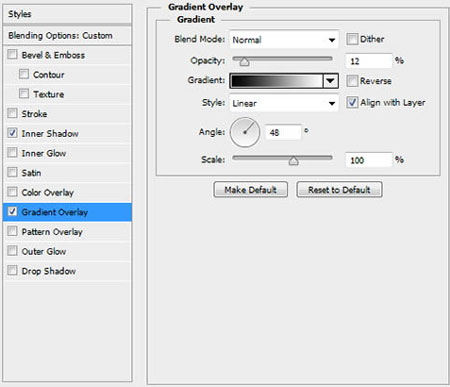The image size is (450, 387).
Task: Tick the Contour checkbox
Action: tap(24, 74)
